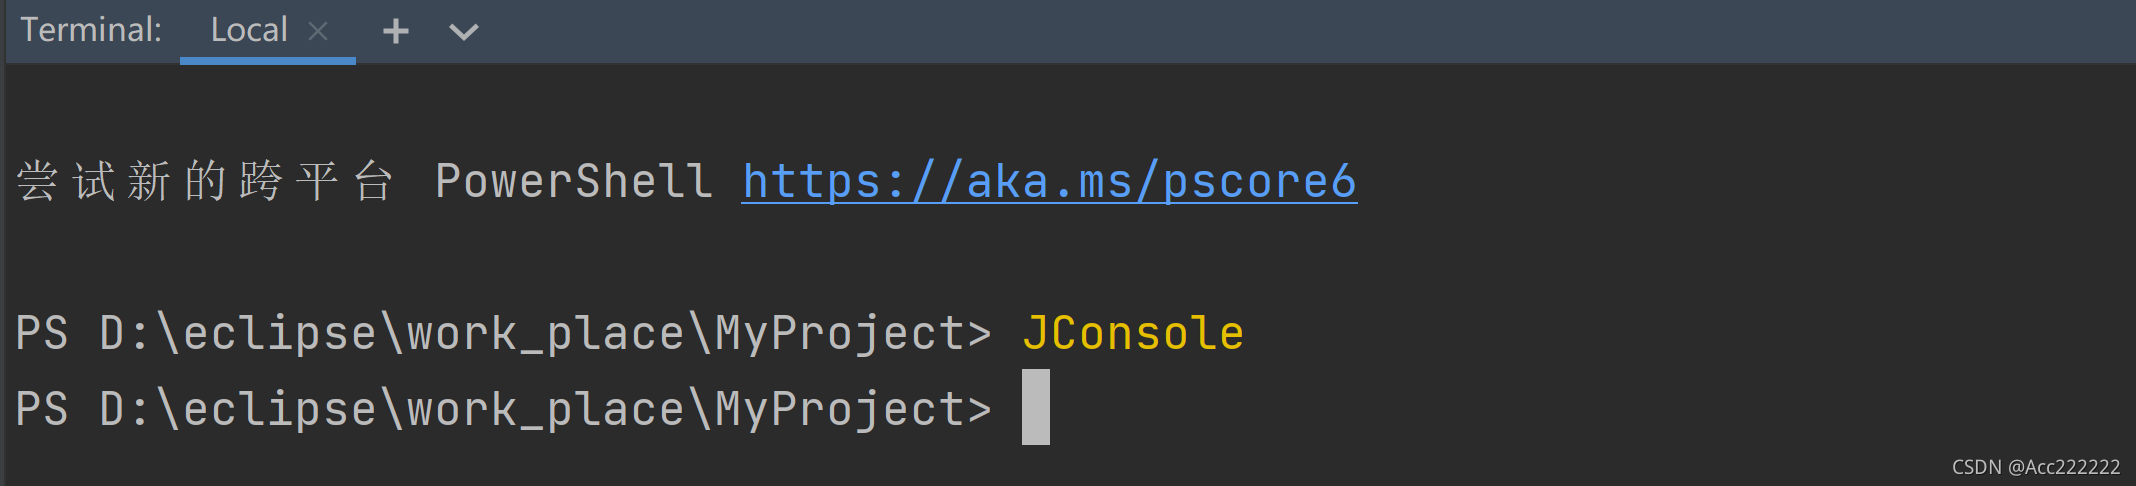Image resolution: width=2136 pixels, height=486 pixels.
Task: Click the JConsole command text
Action: (1133, 333)
